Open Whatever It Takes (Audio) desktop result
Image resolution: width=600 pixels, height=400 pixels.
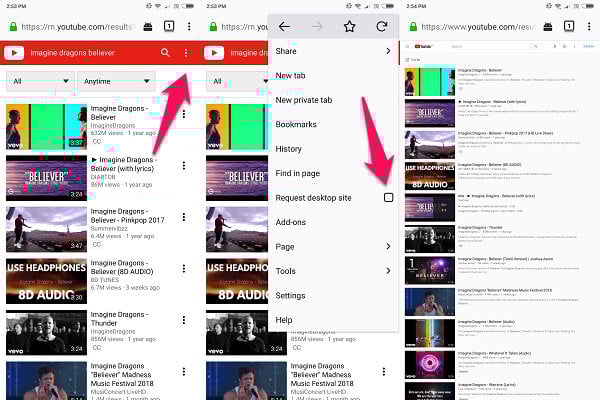click(494, 353)
